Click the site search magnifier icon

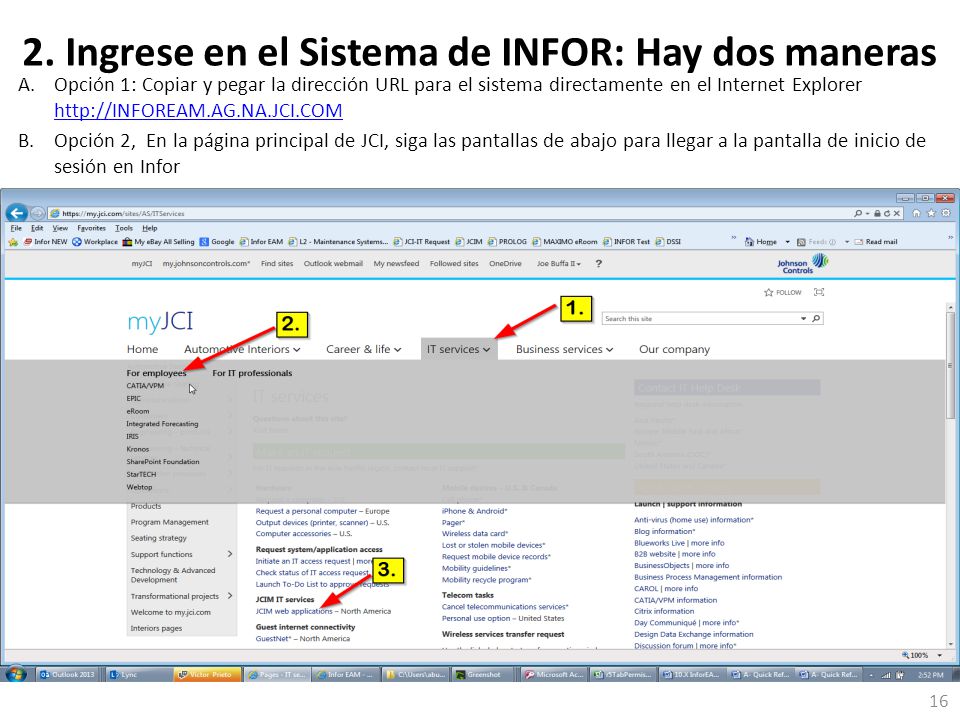816,318
